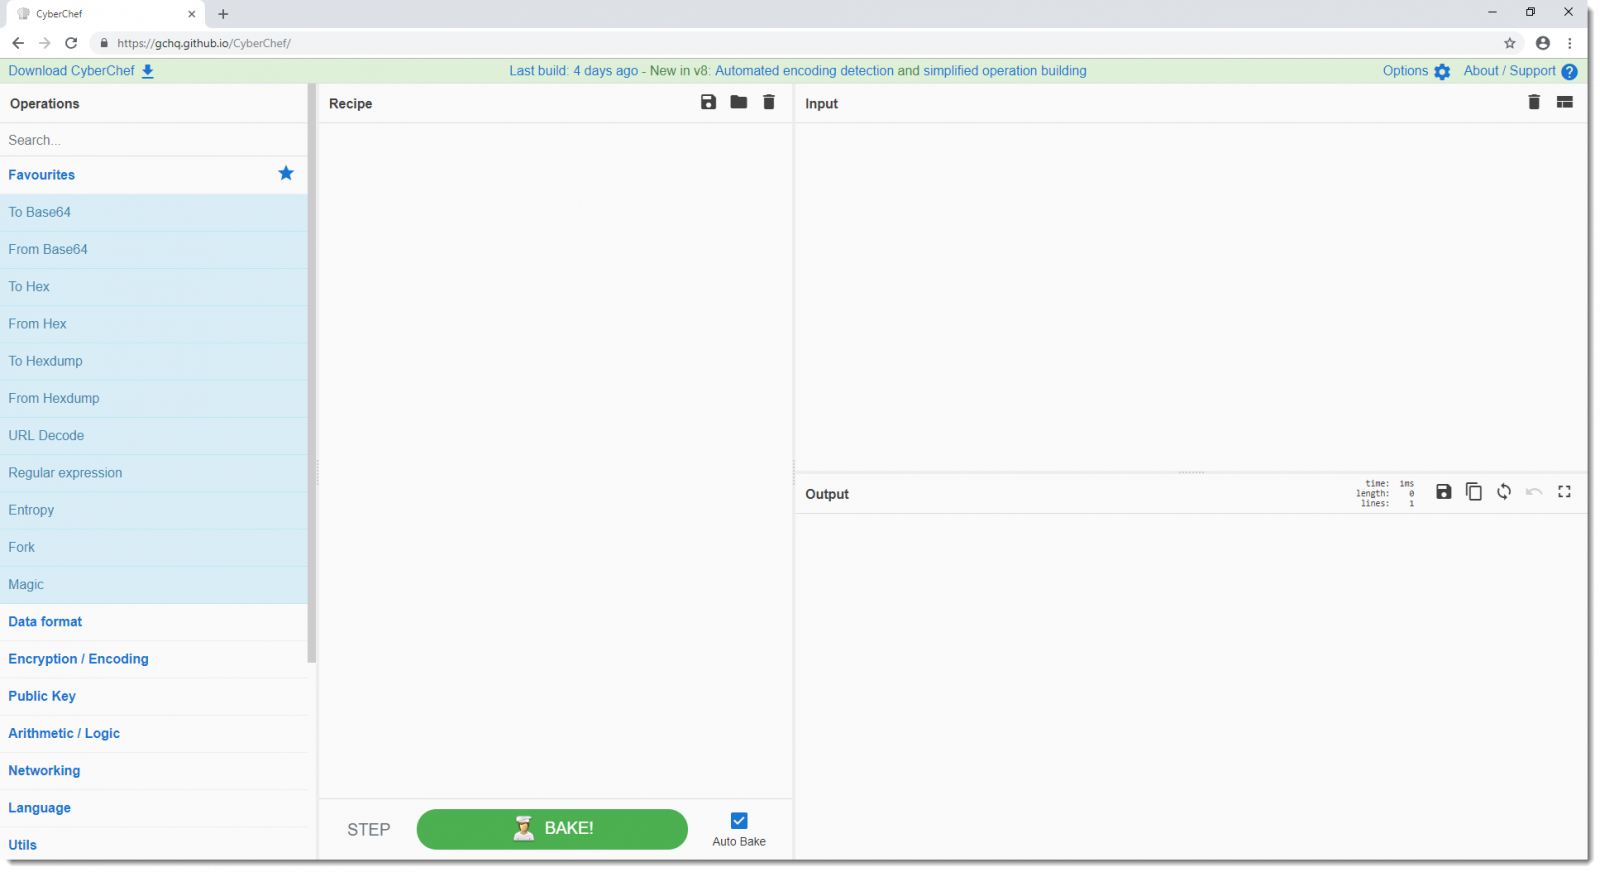Maximise the output pane icon
1600x872 pixels.
click(x=1565, y=492)
